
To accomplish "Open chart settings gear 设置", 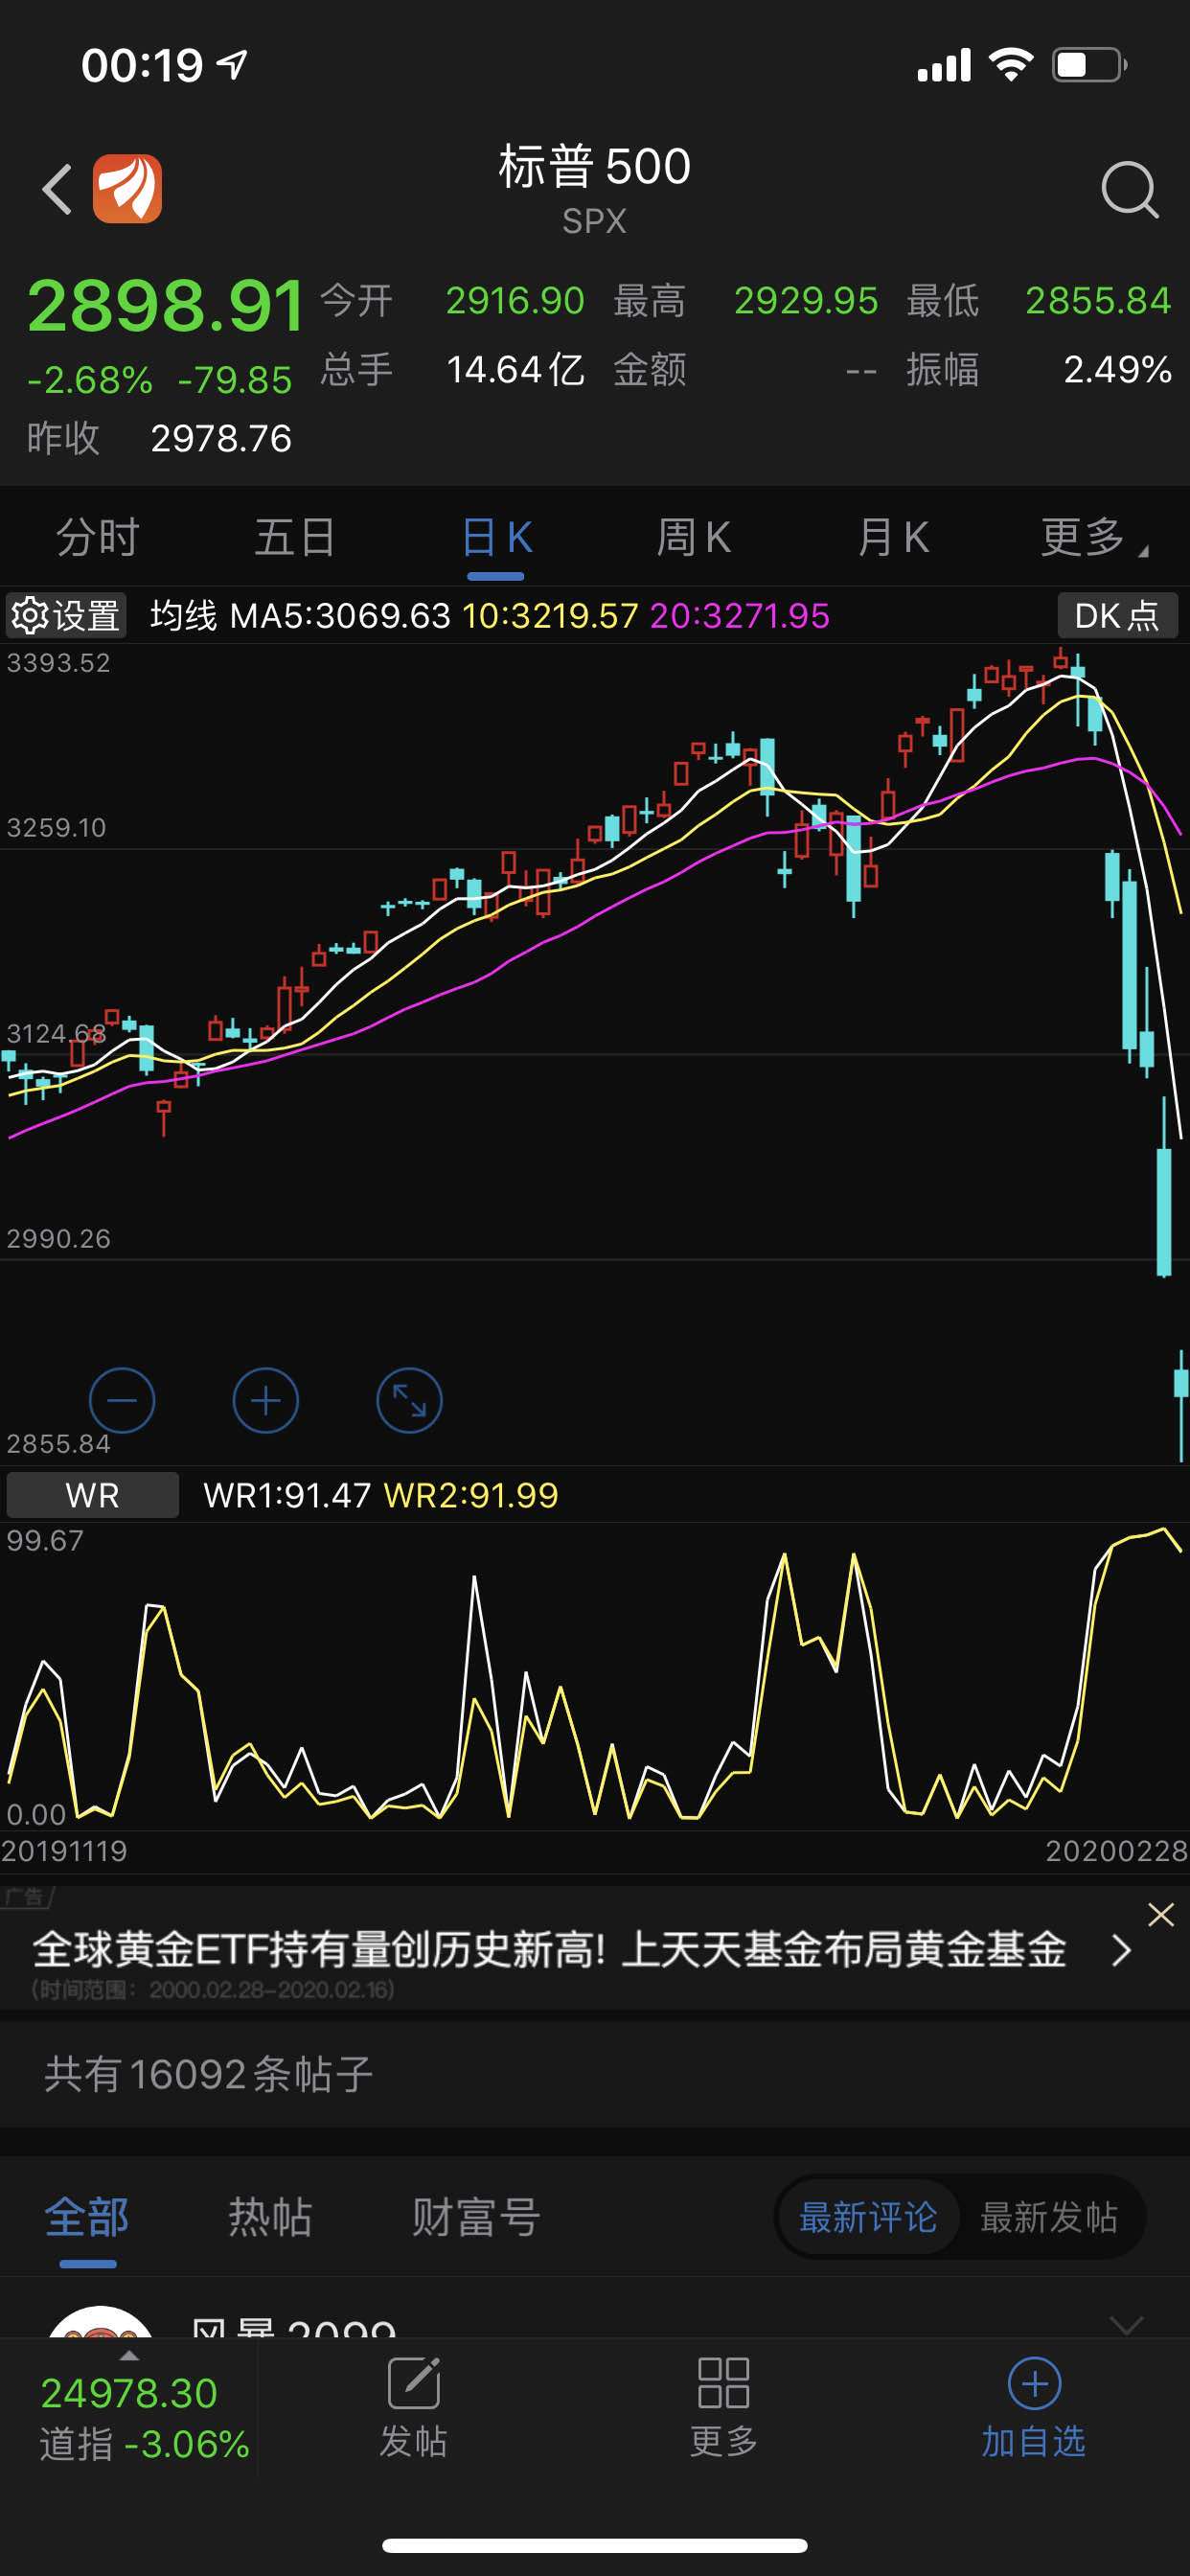I will (x=67, y=615).
